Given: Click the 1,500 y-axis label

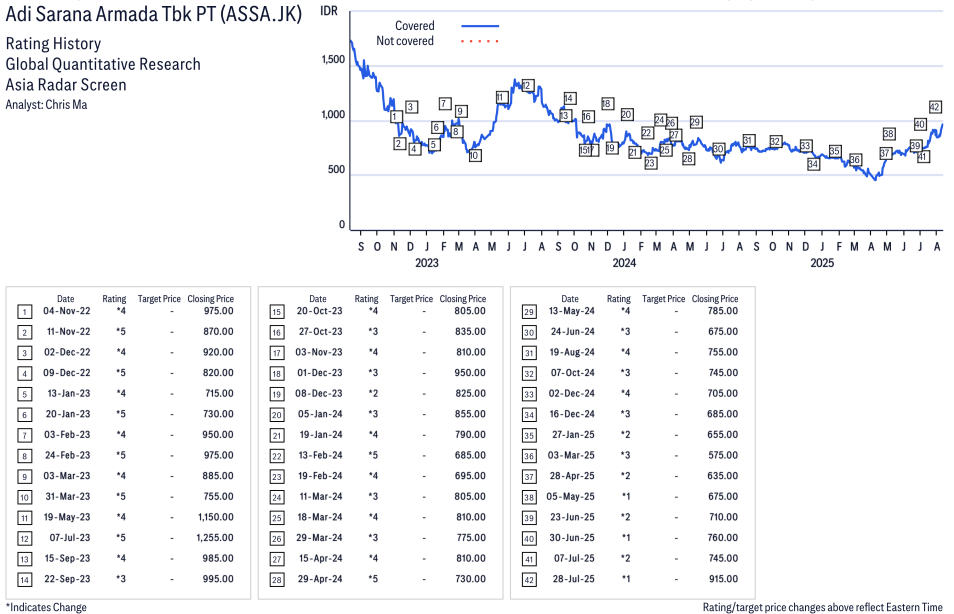Looking at the screenshot, I should 333,60.
